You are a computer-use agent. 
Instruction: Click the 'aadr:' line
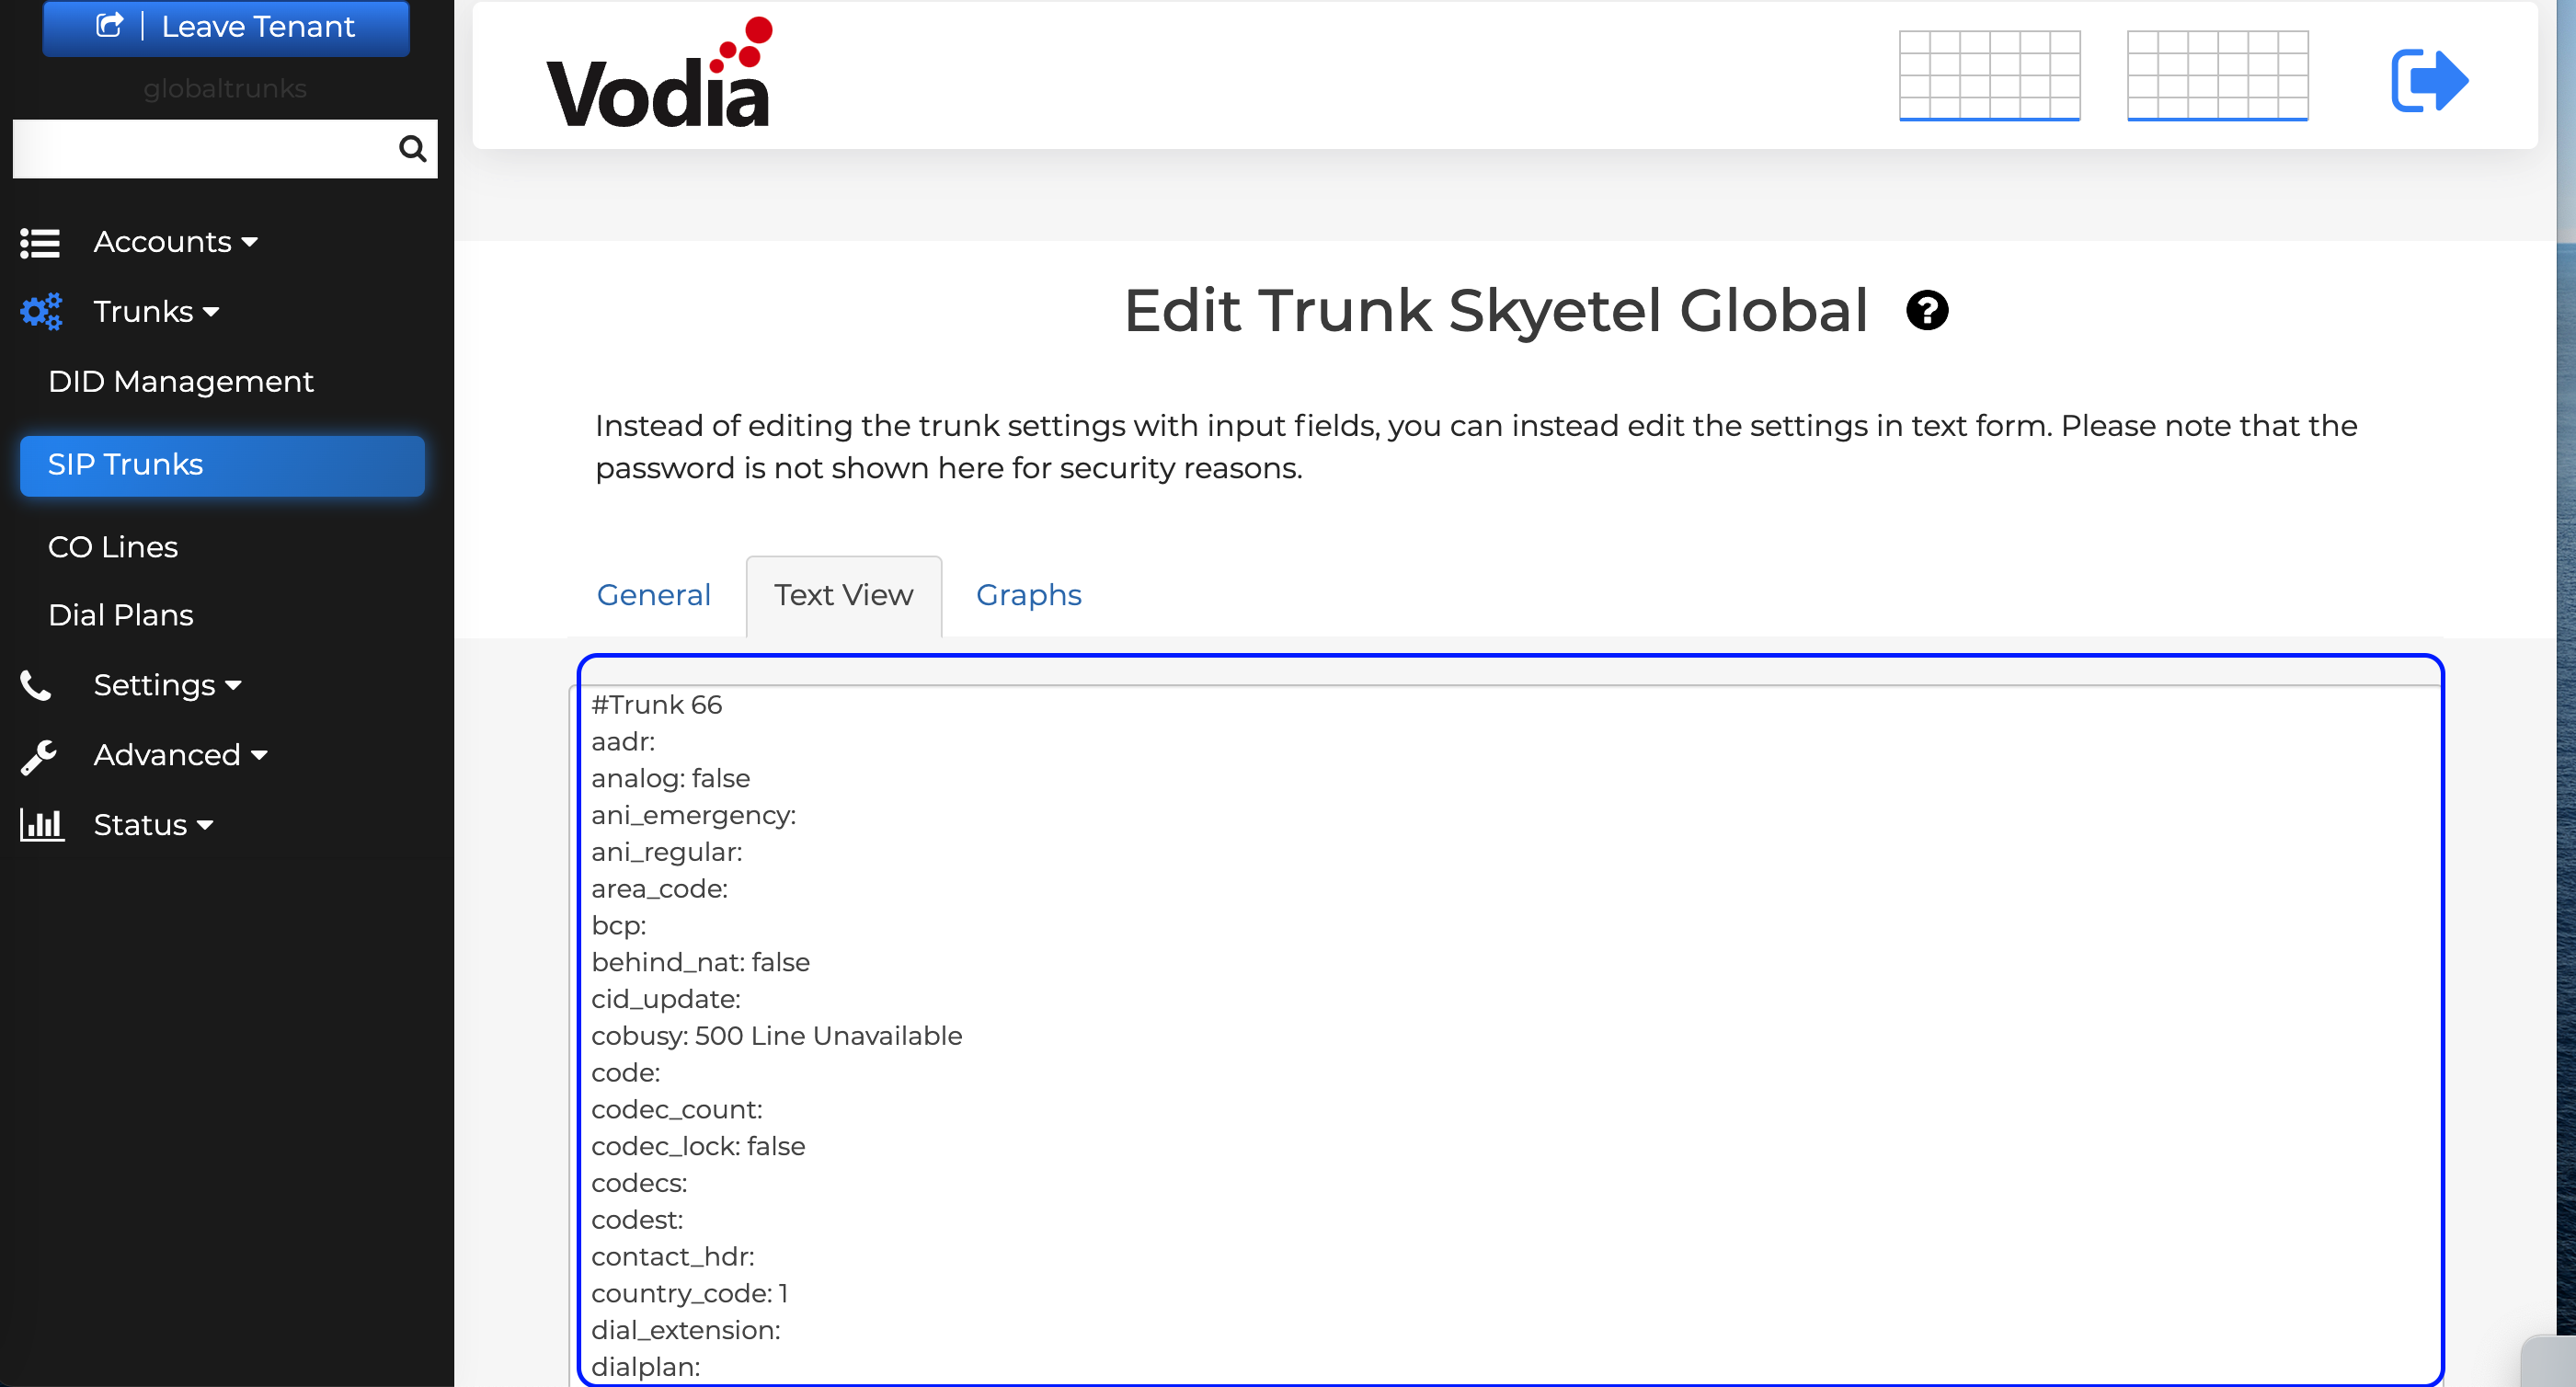(x=623, y=742)
